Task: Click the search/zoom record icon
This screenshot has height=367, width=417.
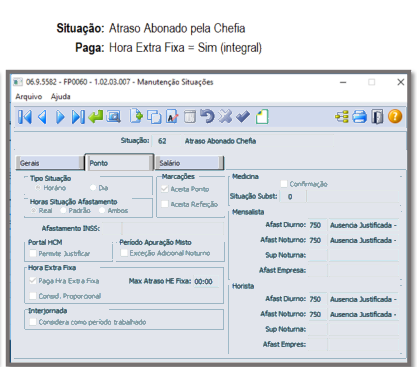Action: coord(113,117)
